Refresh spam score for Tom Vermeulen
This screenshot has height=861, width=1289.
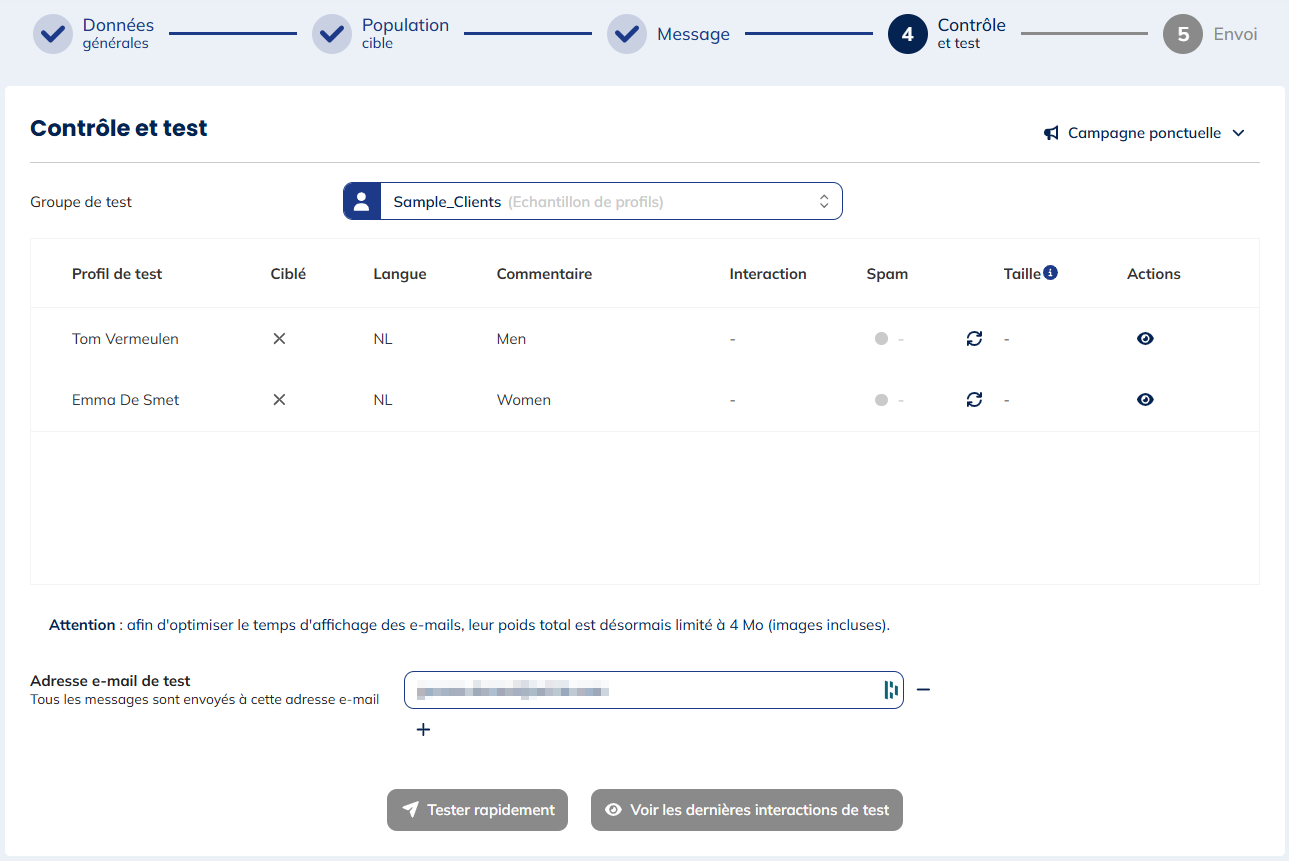(x=974, y=339)
